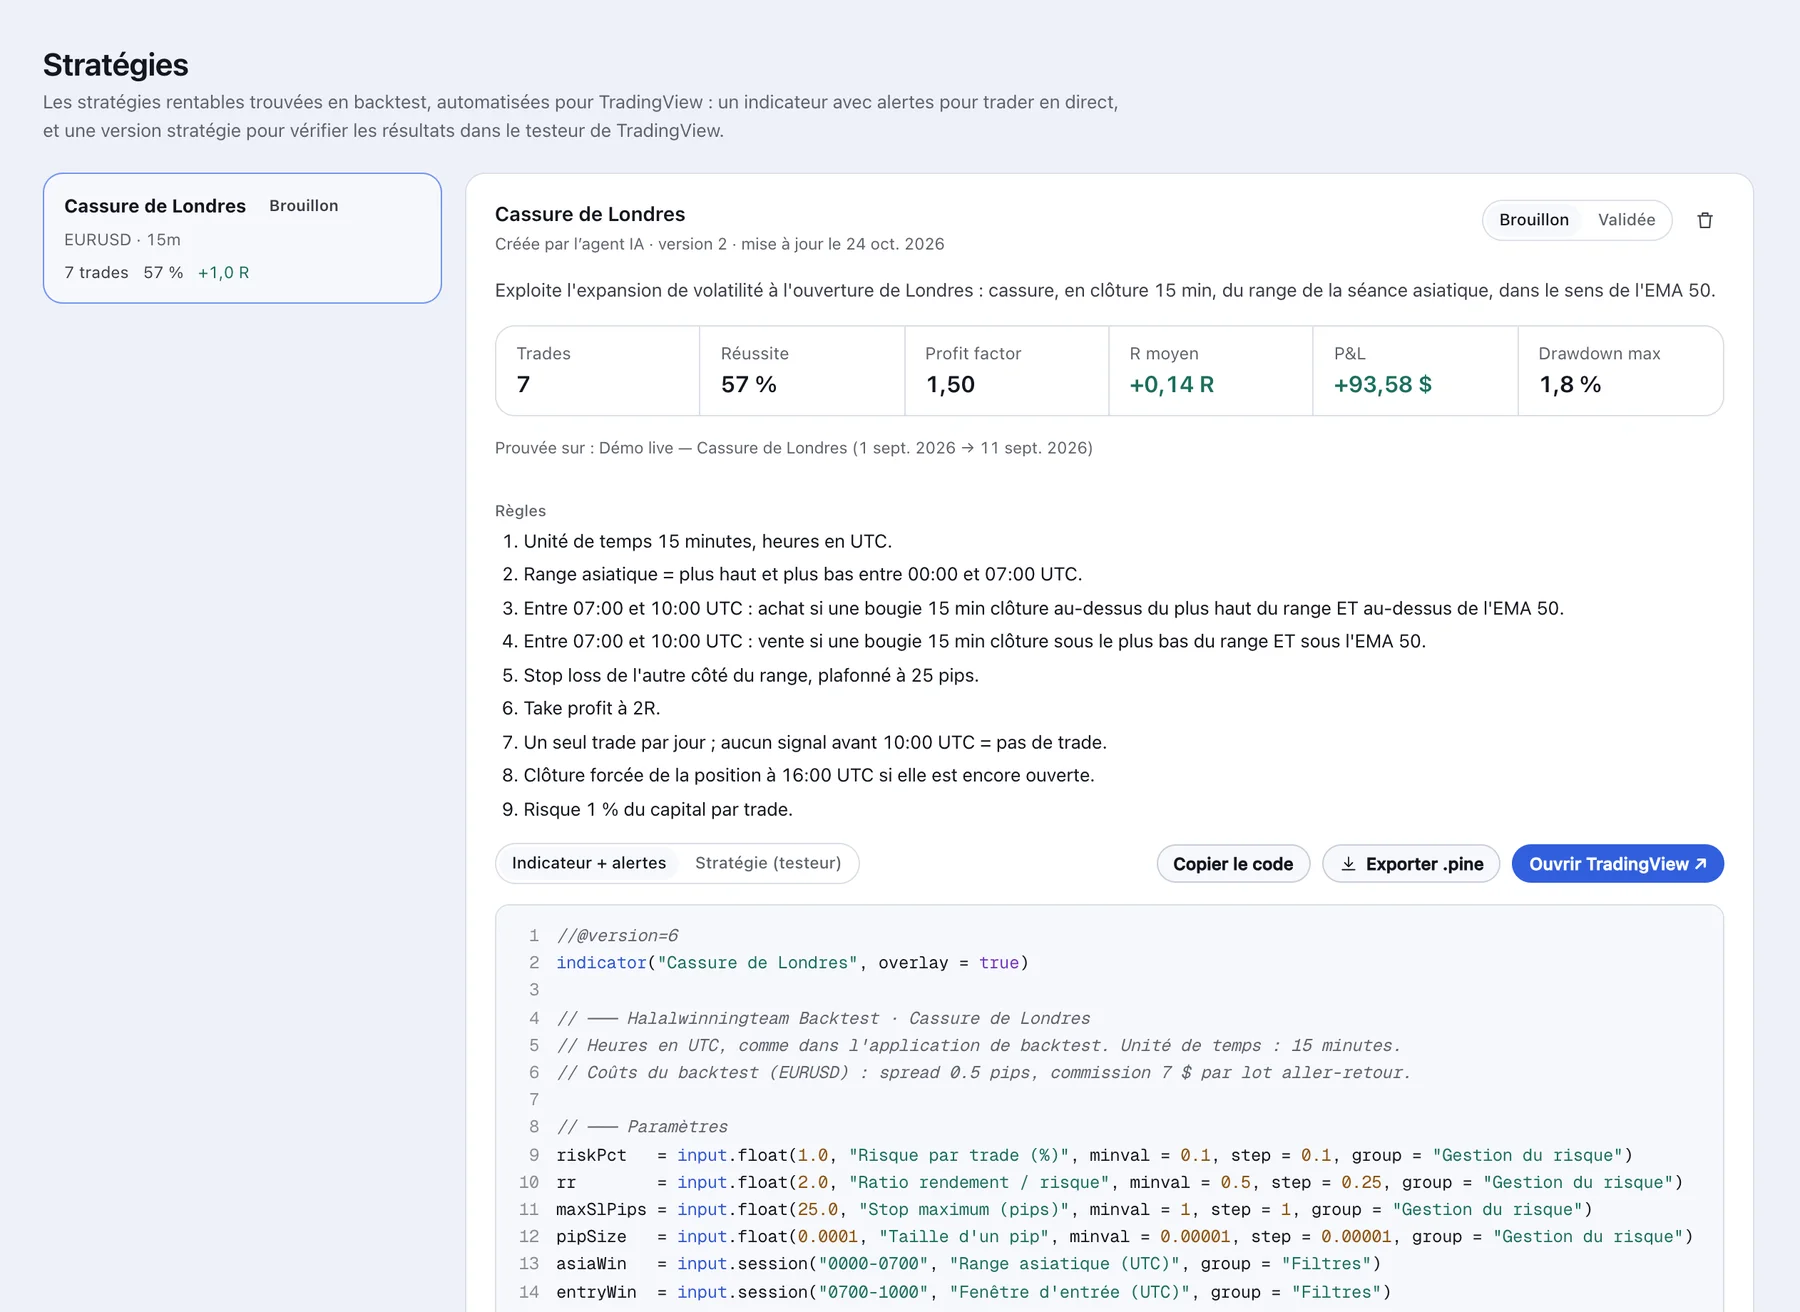Click the Prouvée sur Démo live line

[794, 448]
